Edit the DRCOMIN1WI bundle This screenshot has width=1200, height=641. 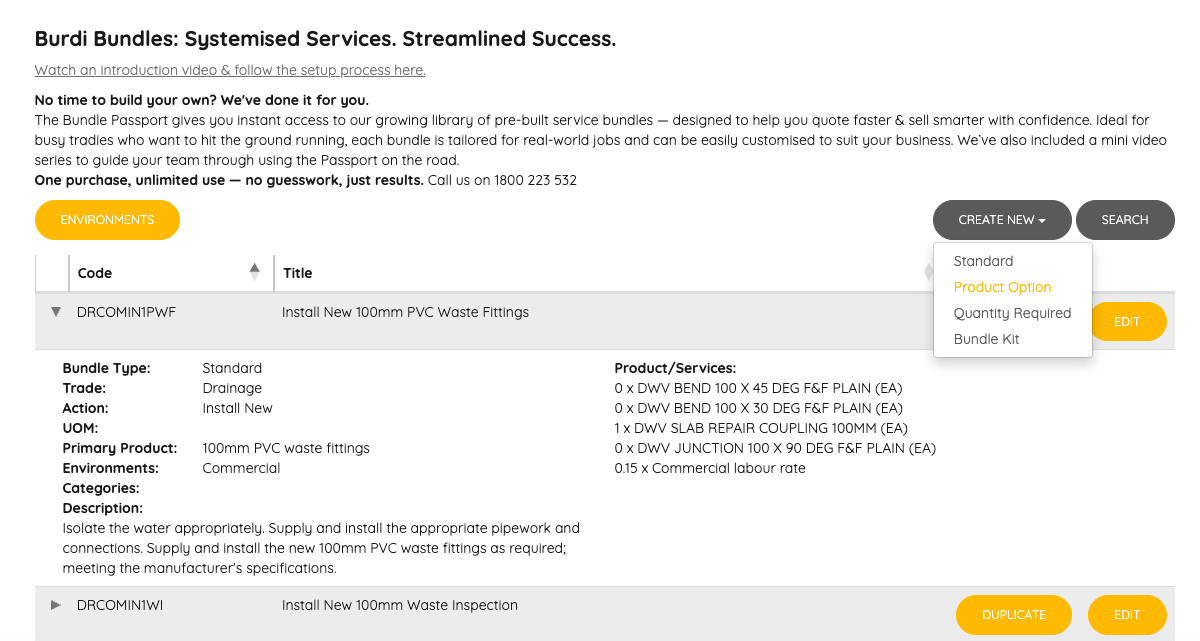pyautogui.click(x=1127, y=615)
